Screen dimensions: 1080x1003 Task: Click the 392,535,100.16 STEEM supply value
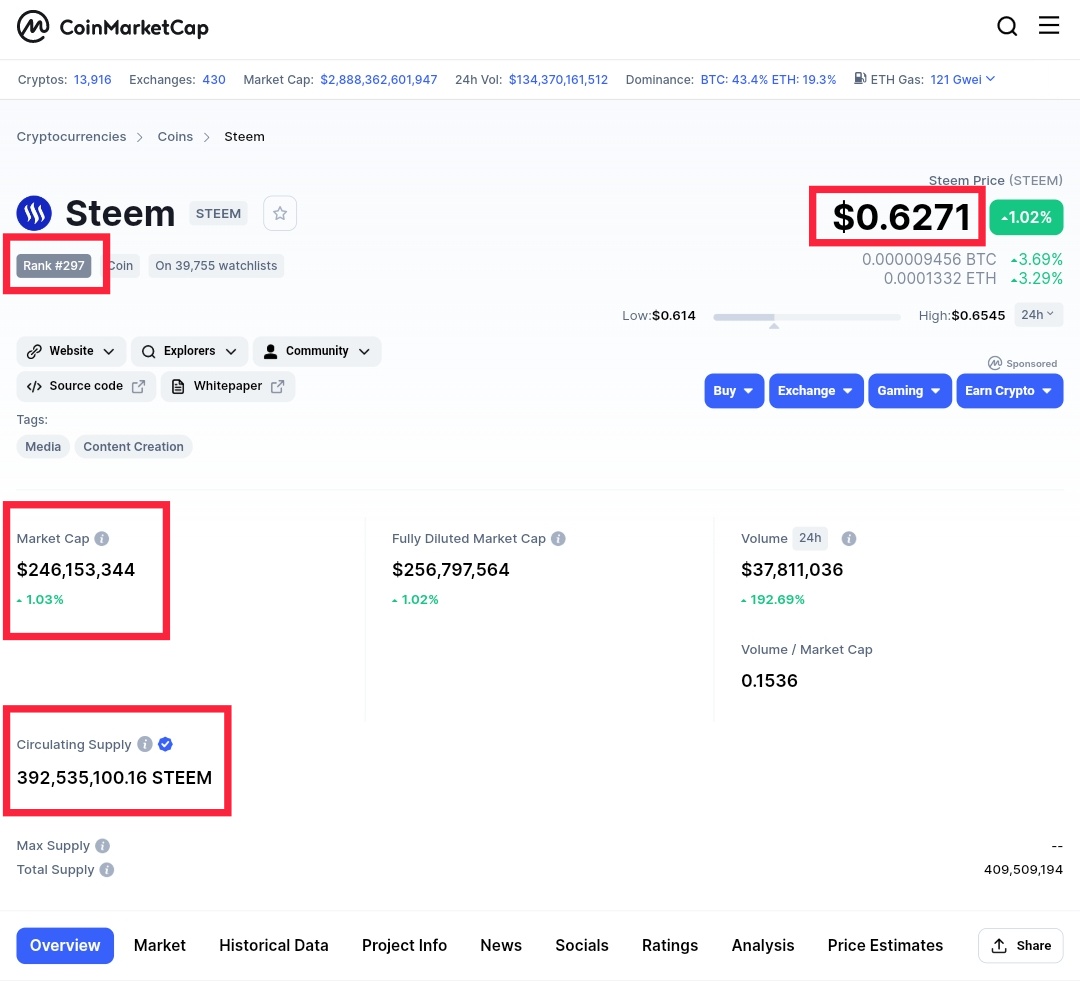(x=114, y=778)
